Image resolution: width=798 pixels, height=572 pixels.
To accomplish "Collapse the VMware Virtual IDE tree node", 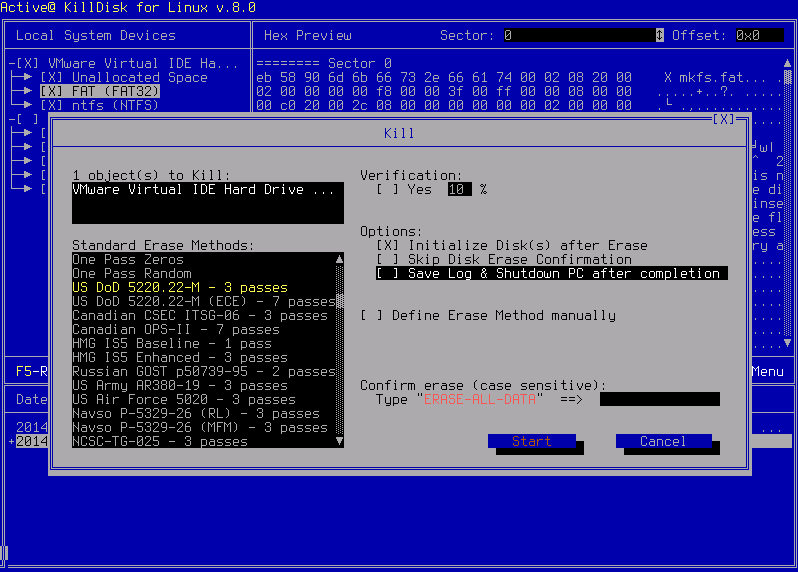I will pos(12,64).
